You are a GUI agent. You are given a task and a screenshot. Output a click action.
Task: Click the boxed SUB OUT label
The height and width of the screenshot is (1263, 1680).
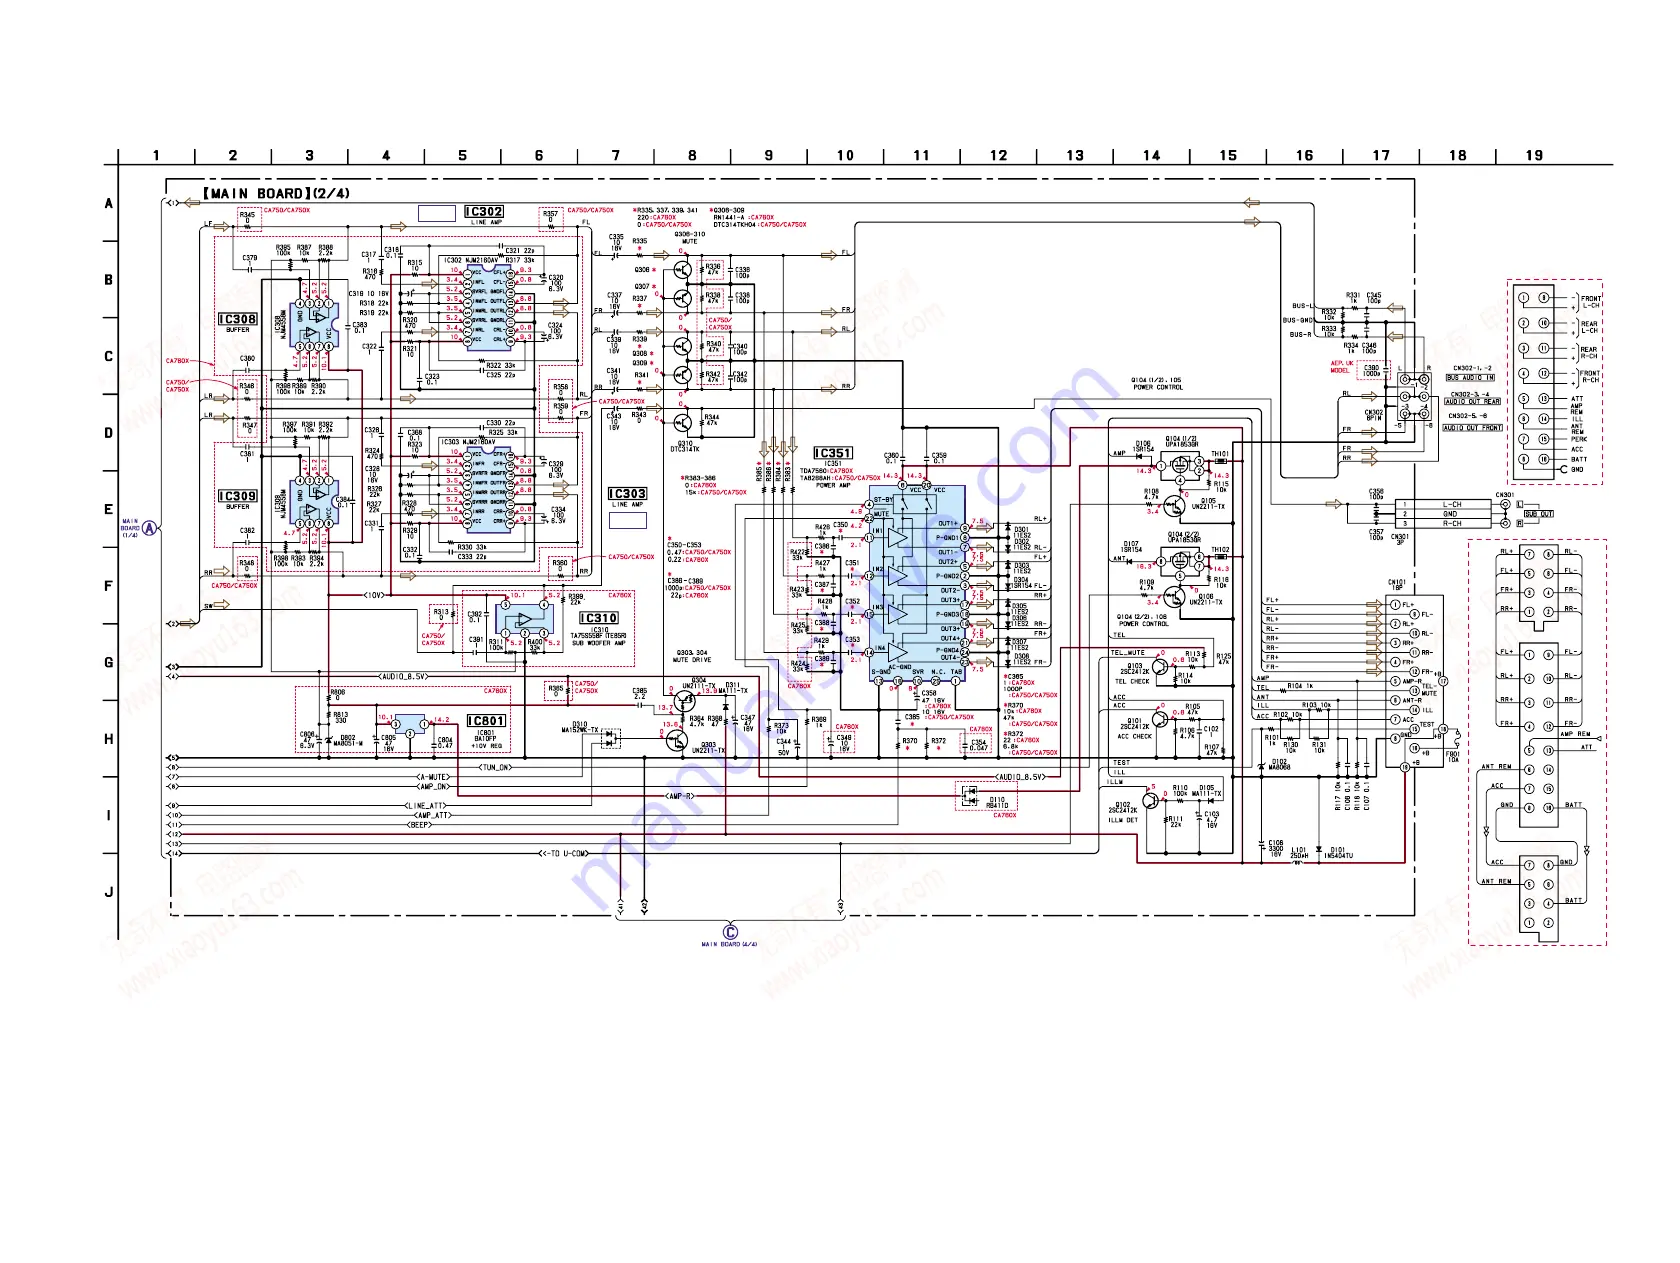[1539, 514]
